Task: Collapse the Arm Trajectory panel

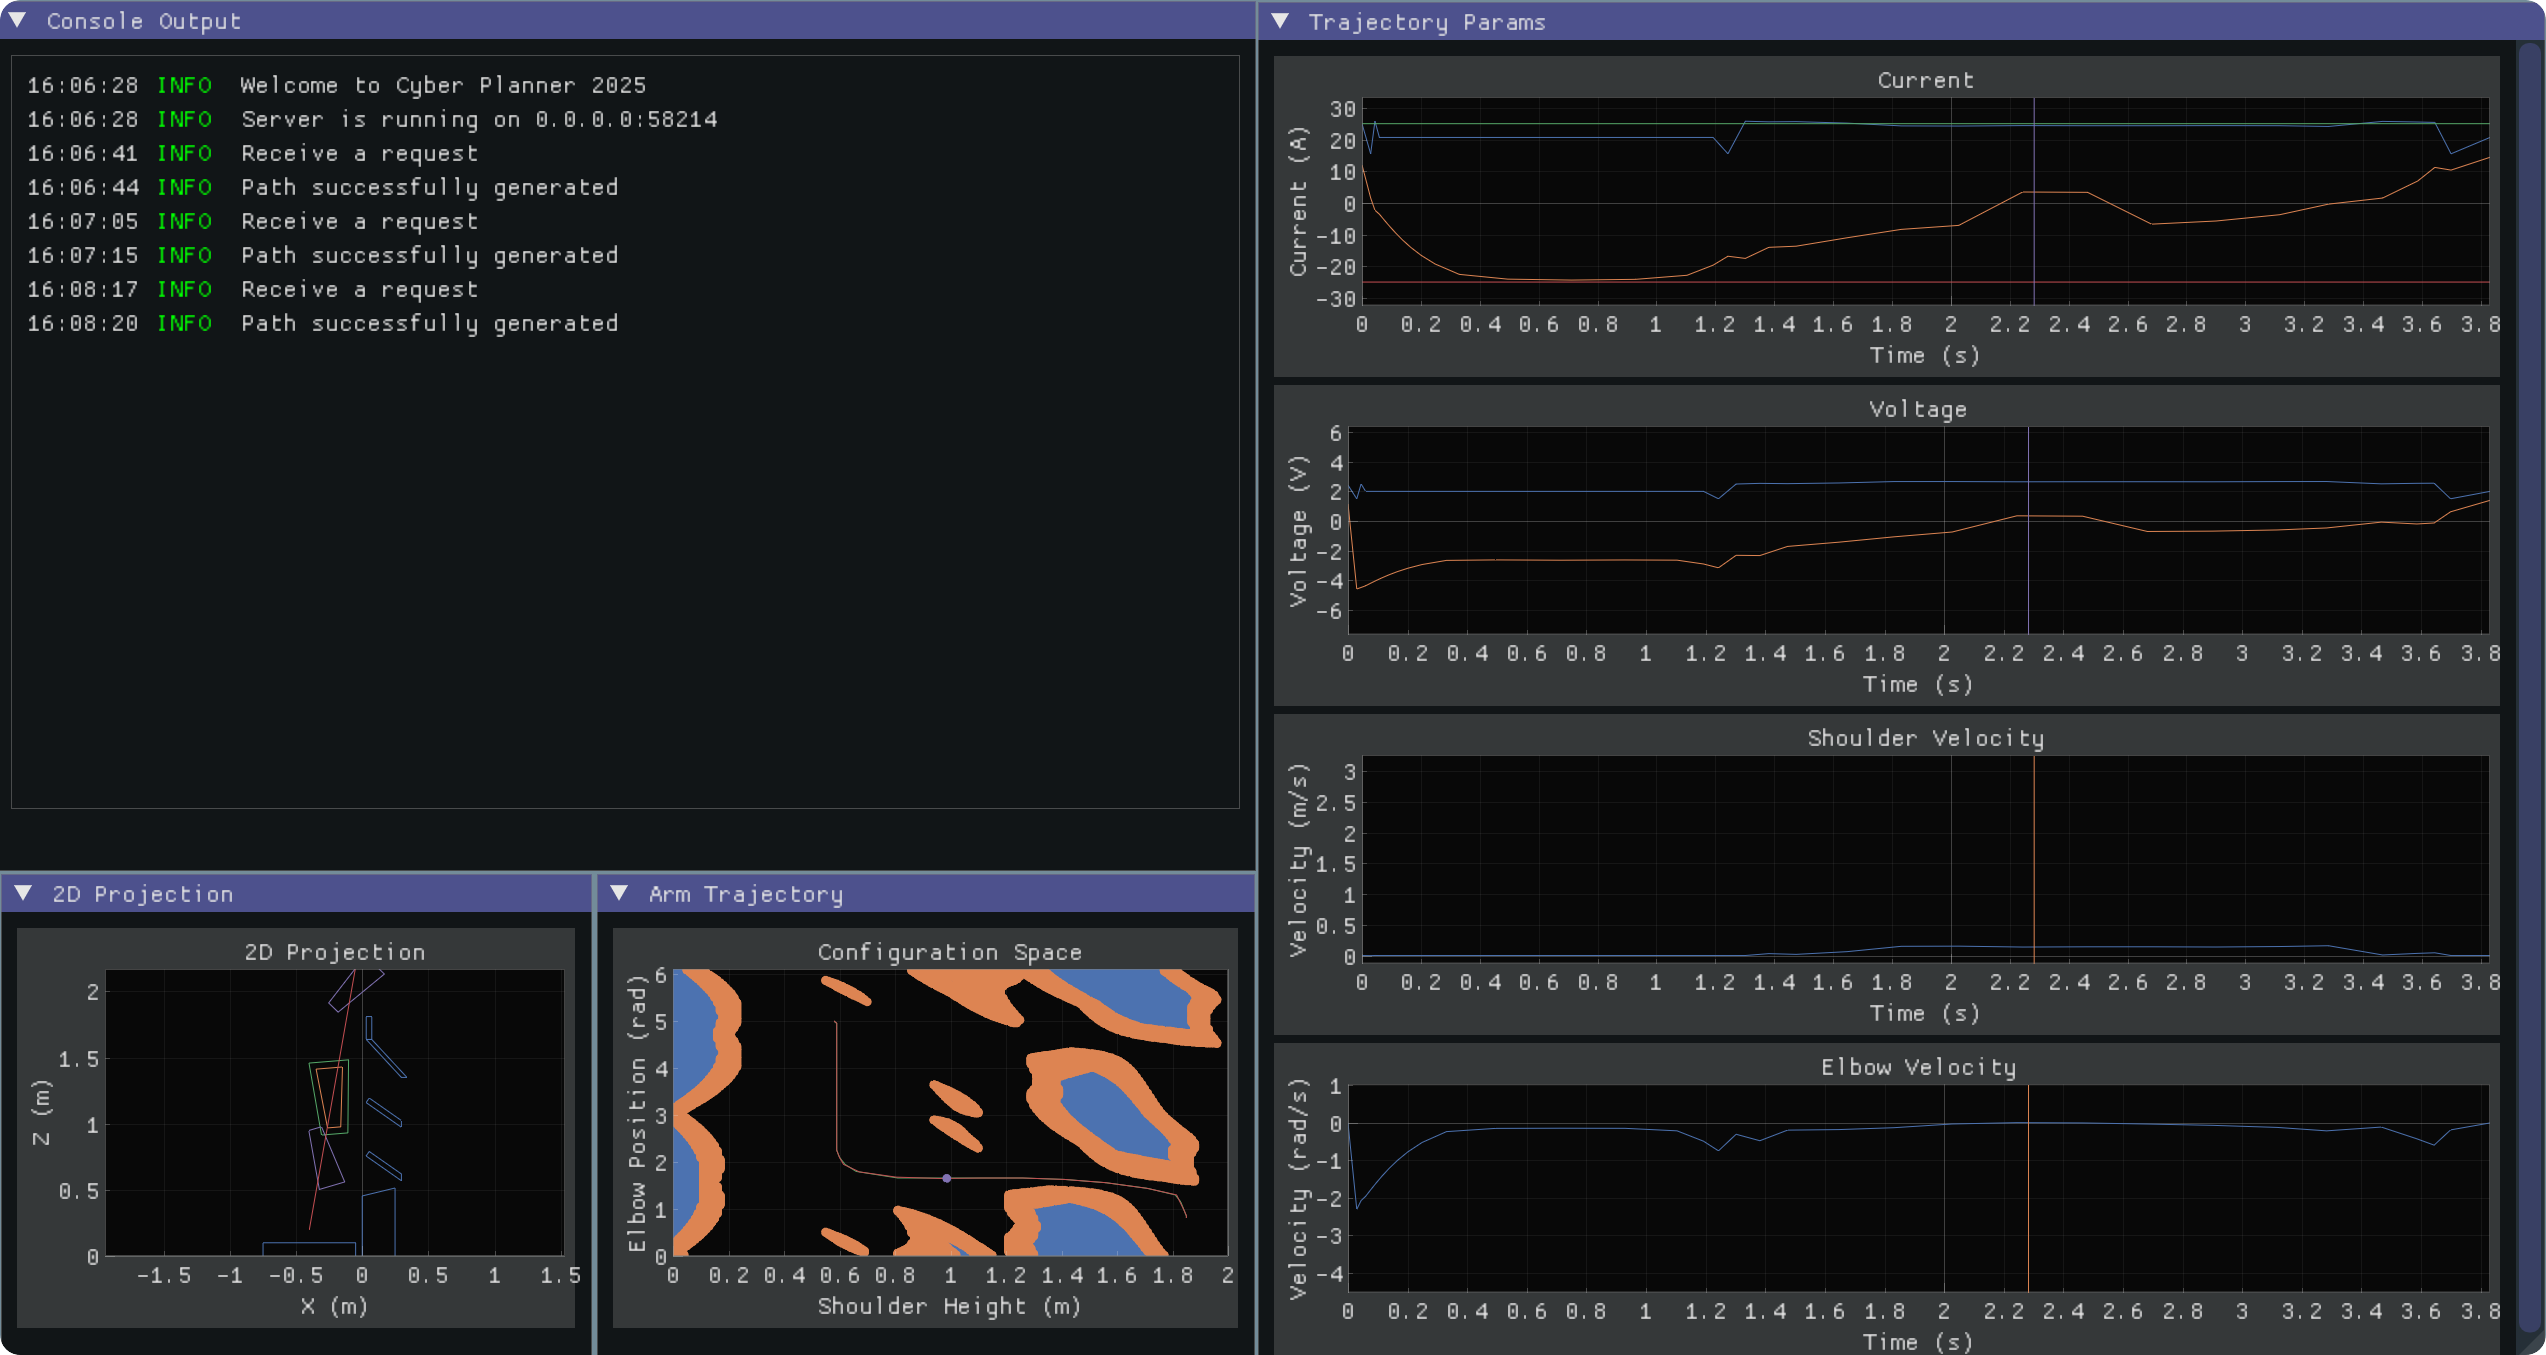Action: pyautogui.click(x=619, y=893)
